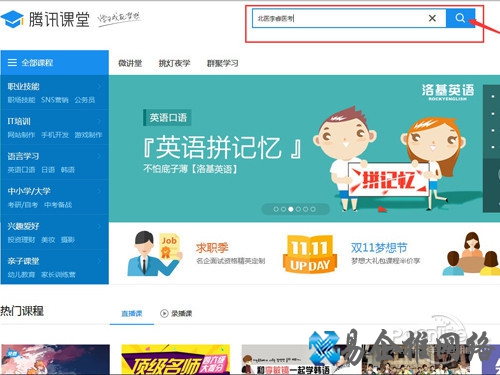
Task: Select the first carousel indicator dot
Action: point(276,209)
